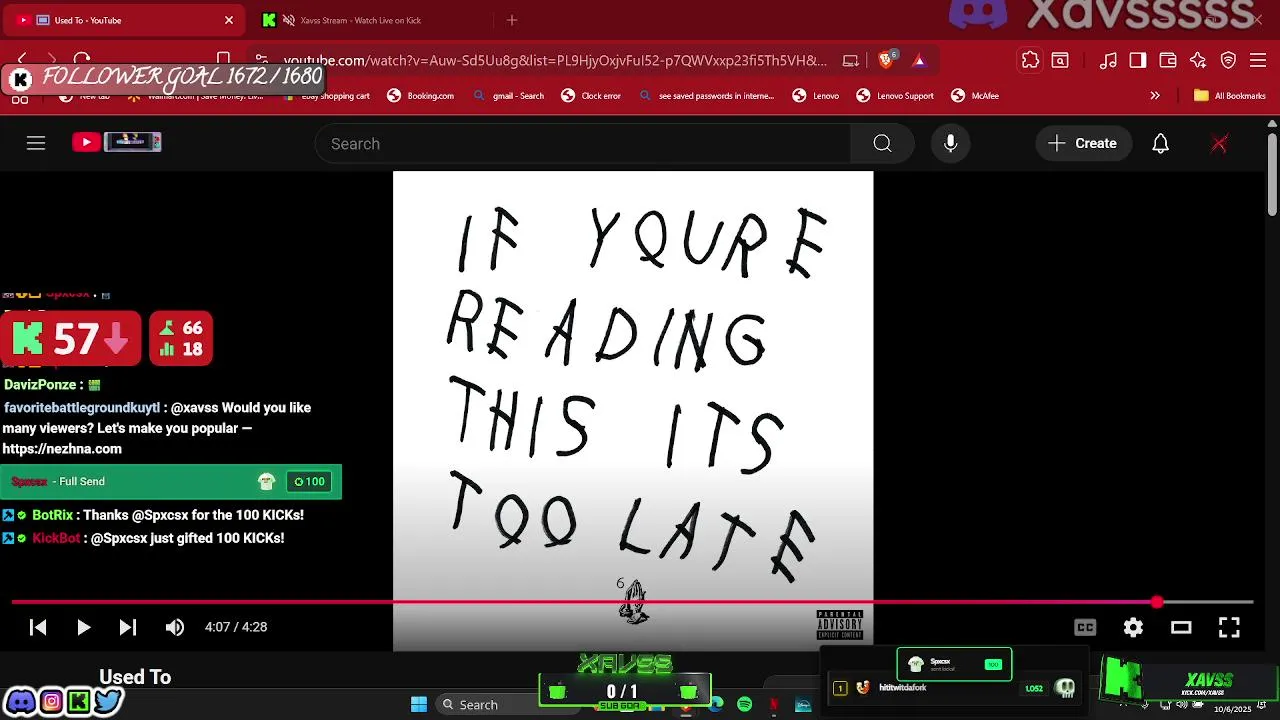This screenshot has width=1280, height=720.
Task: Go to the YouTube home logo
Action: tap(117, 142)
